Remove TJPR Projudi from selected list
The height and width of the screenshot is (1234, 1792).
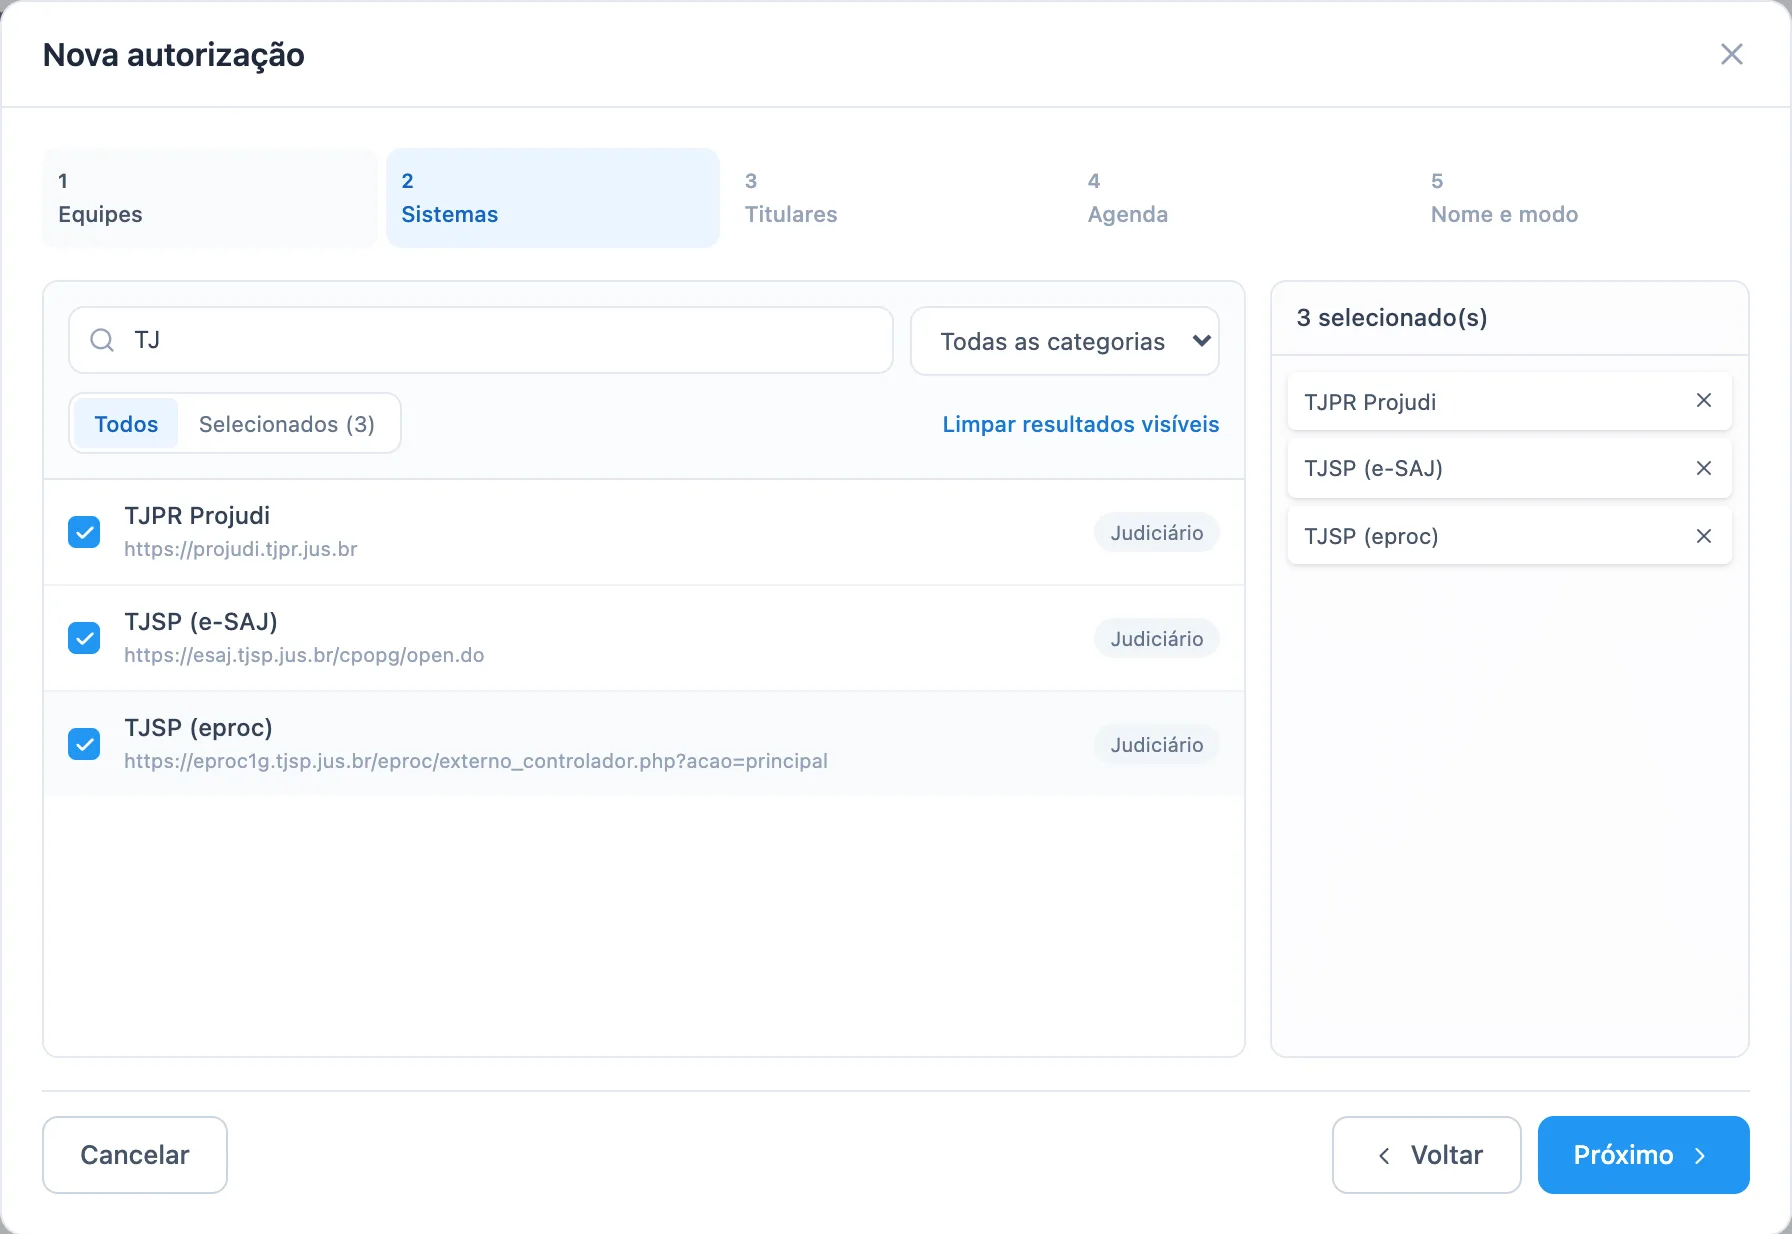coord(1704,401)
